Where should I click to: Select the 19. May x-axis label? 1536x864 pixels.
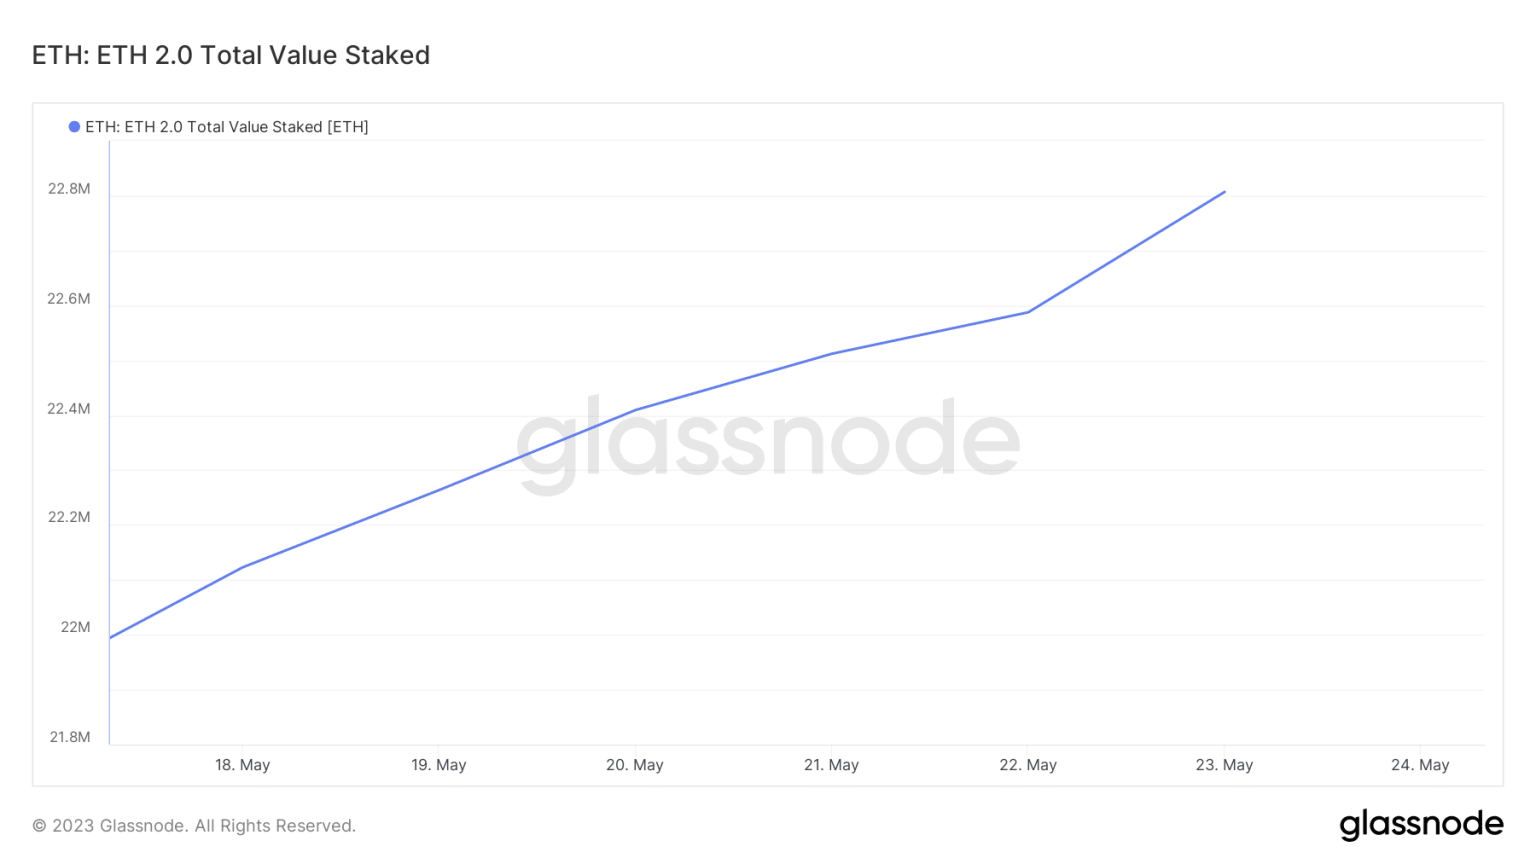(439, 765)
